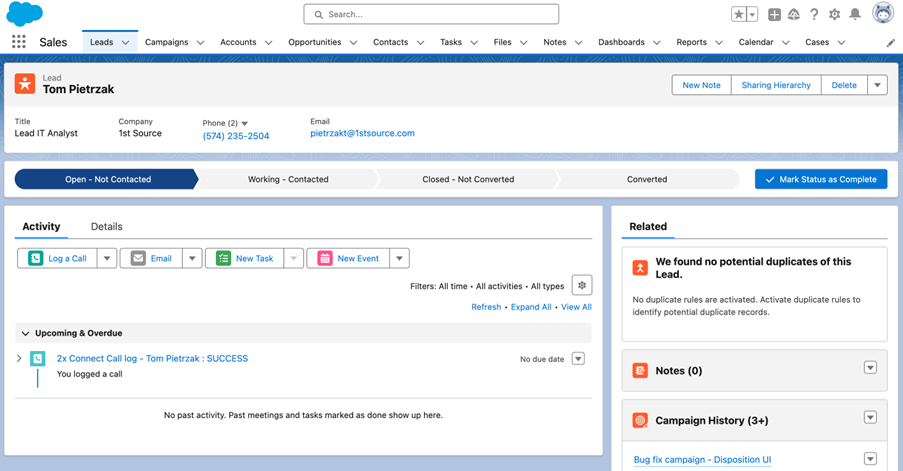This screenshot has height=471, width=903.
Task: Select the Open - Not Contacted stage
Action: point(108,179)
